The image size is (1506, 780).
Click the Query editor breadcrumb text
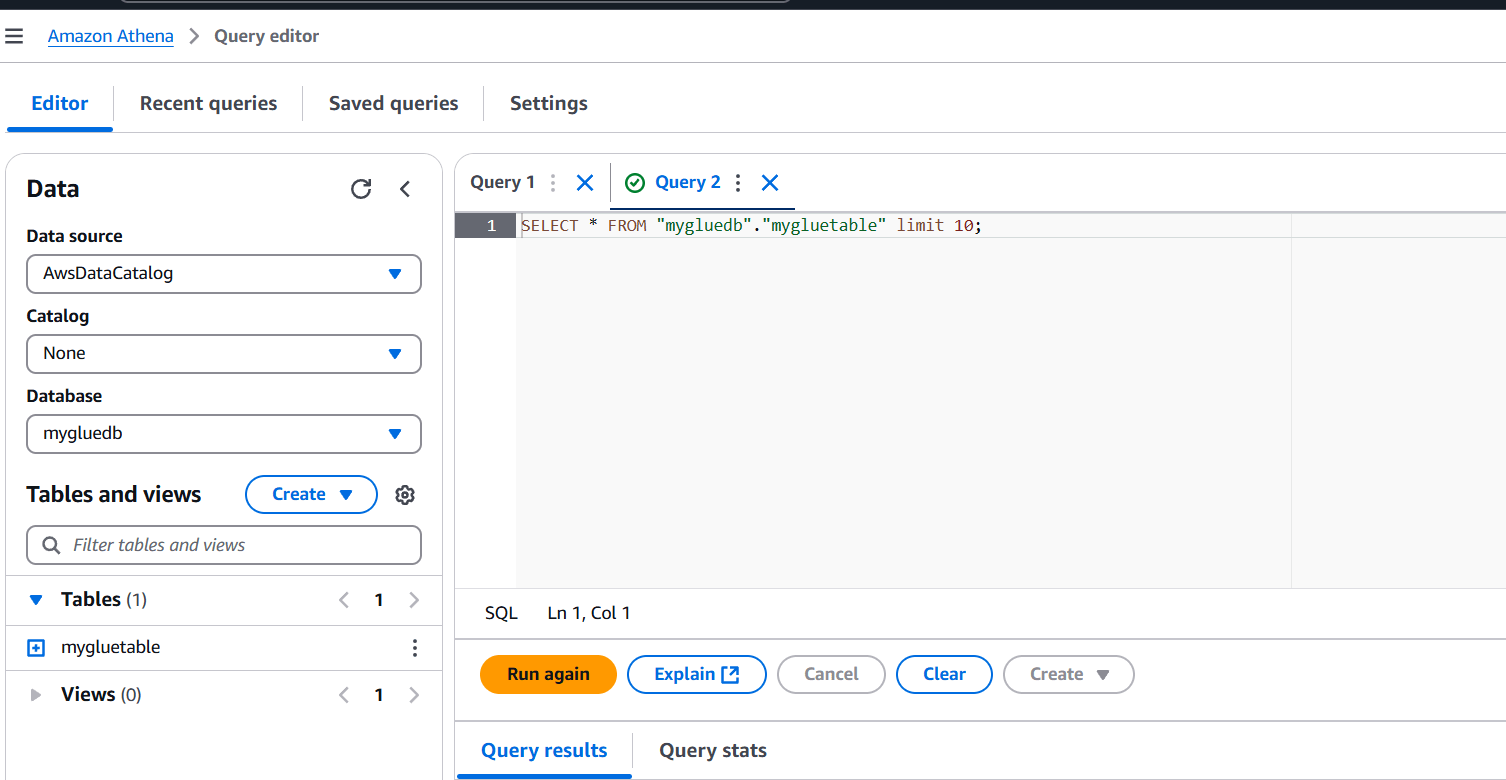click(266, 36)
